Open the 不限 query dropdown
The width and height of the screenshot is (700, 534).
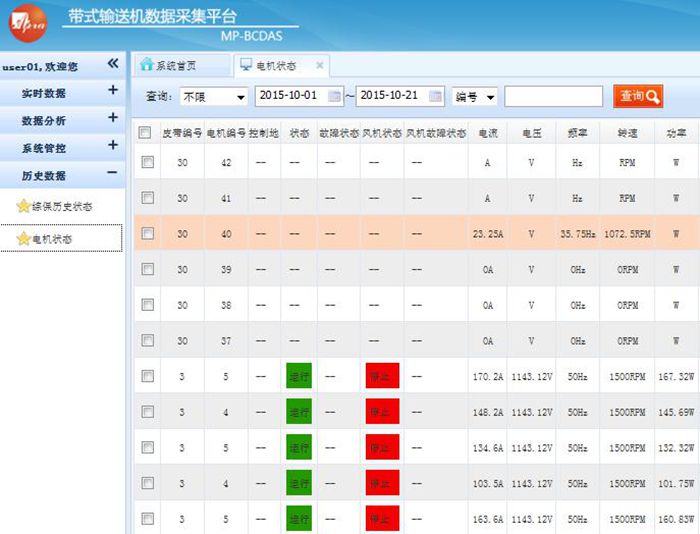(213, 97)
